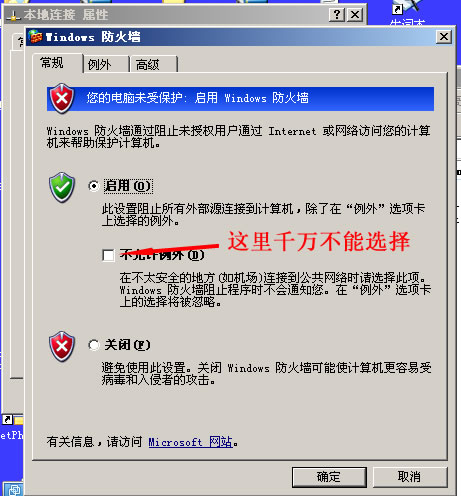Check the 不允许例外(D) checkbox
The height and width of the screenshot is (496, 461).
pyautogui.click(x=108, y=255)
